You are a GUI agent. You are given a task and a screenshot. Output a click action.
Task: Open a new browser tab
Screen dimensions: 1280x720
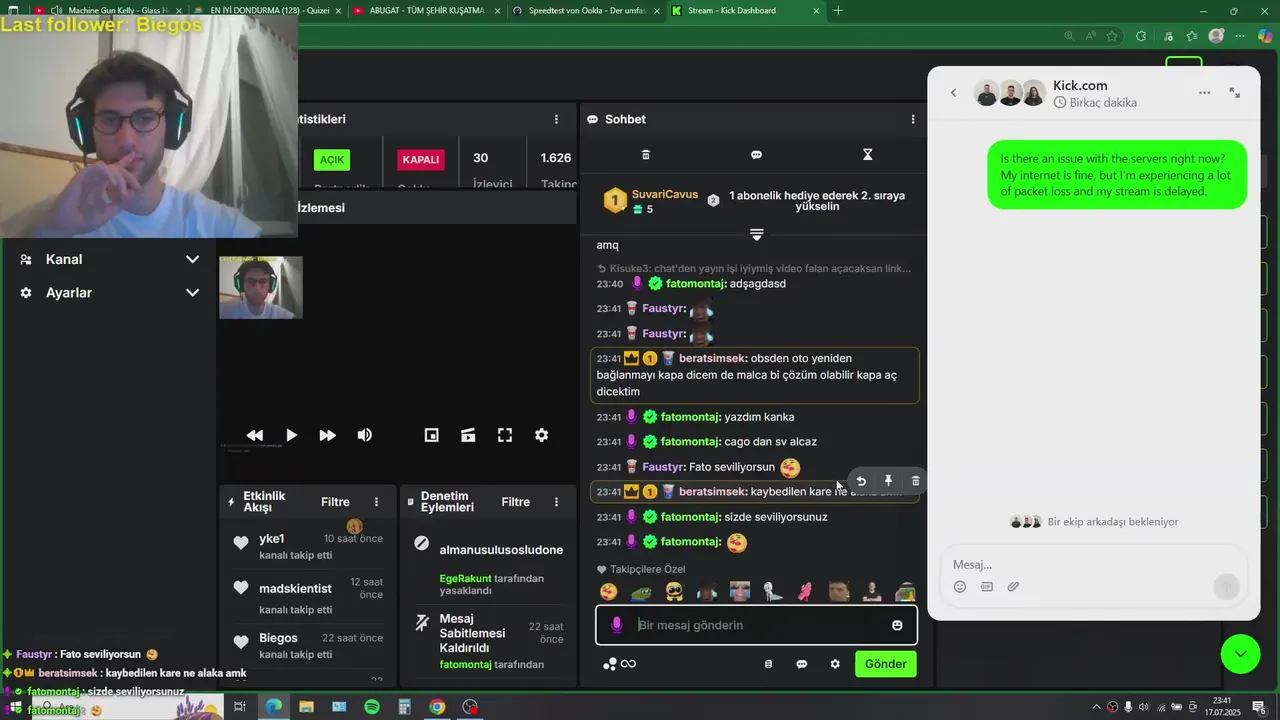point(838,11)
